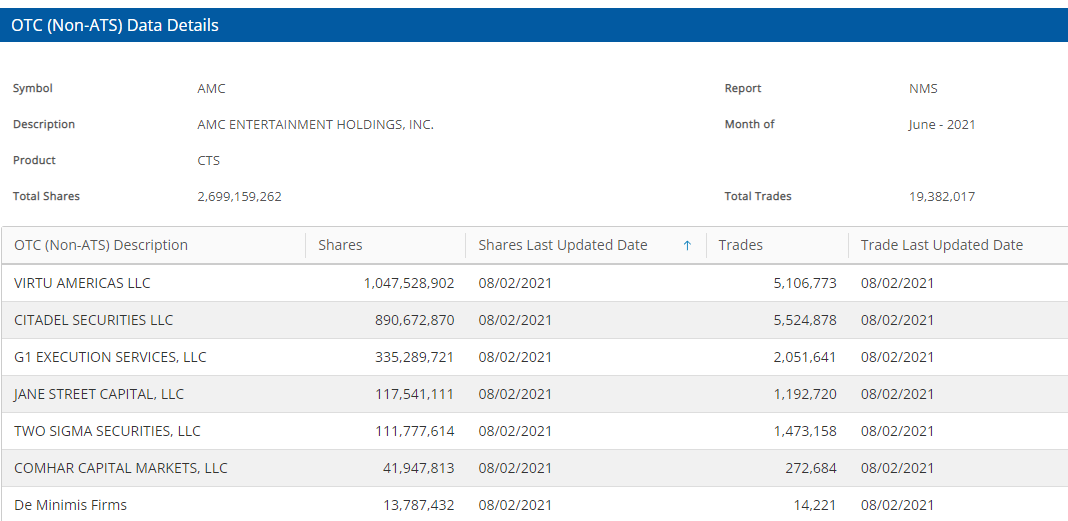
Task: Click shares value 1,047,528,902
Action: (409, 283)
